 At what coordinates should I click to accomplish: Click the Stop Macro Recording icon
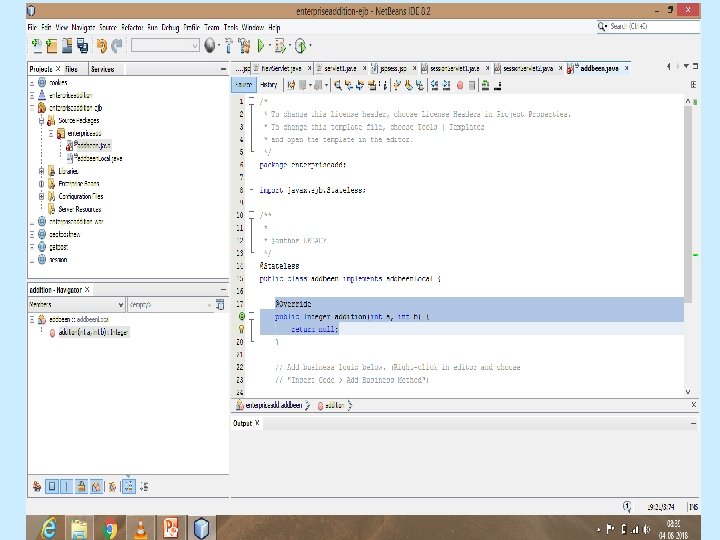[472, 85]
